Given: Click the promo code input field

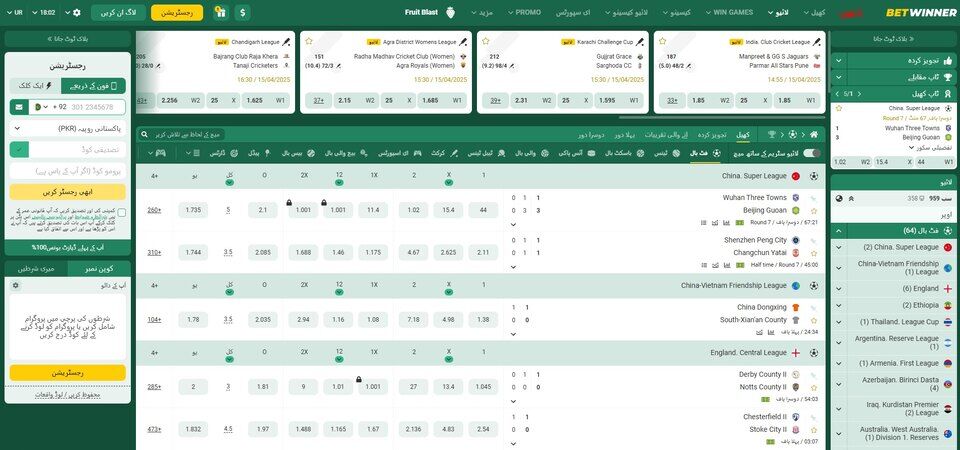Looking at the screenshot, I should 67,171.
